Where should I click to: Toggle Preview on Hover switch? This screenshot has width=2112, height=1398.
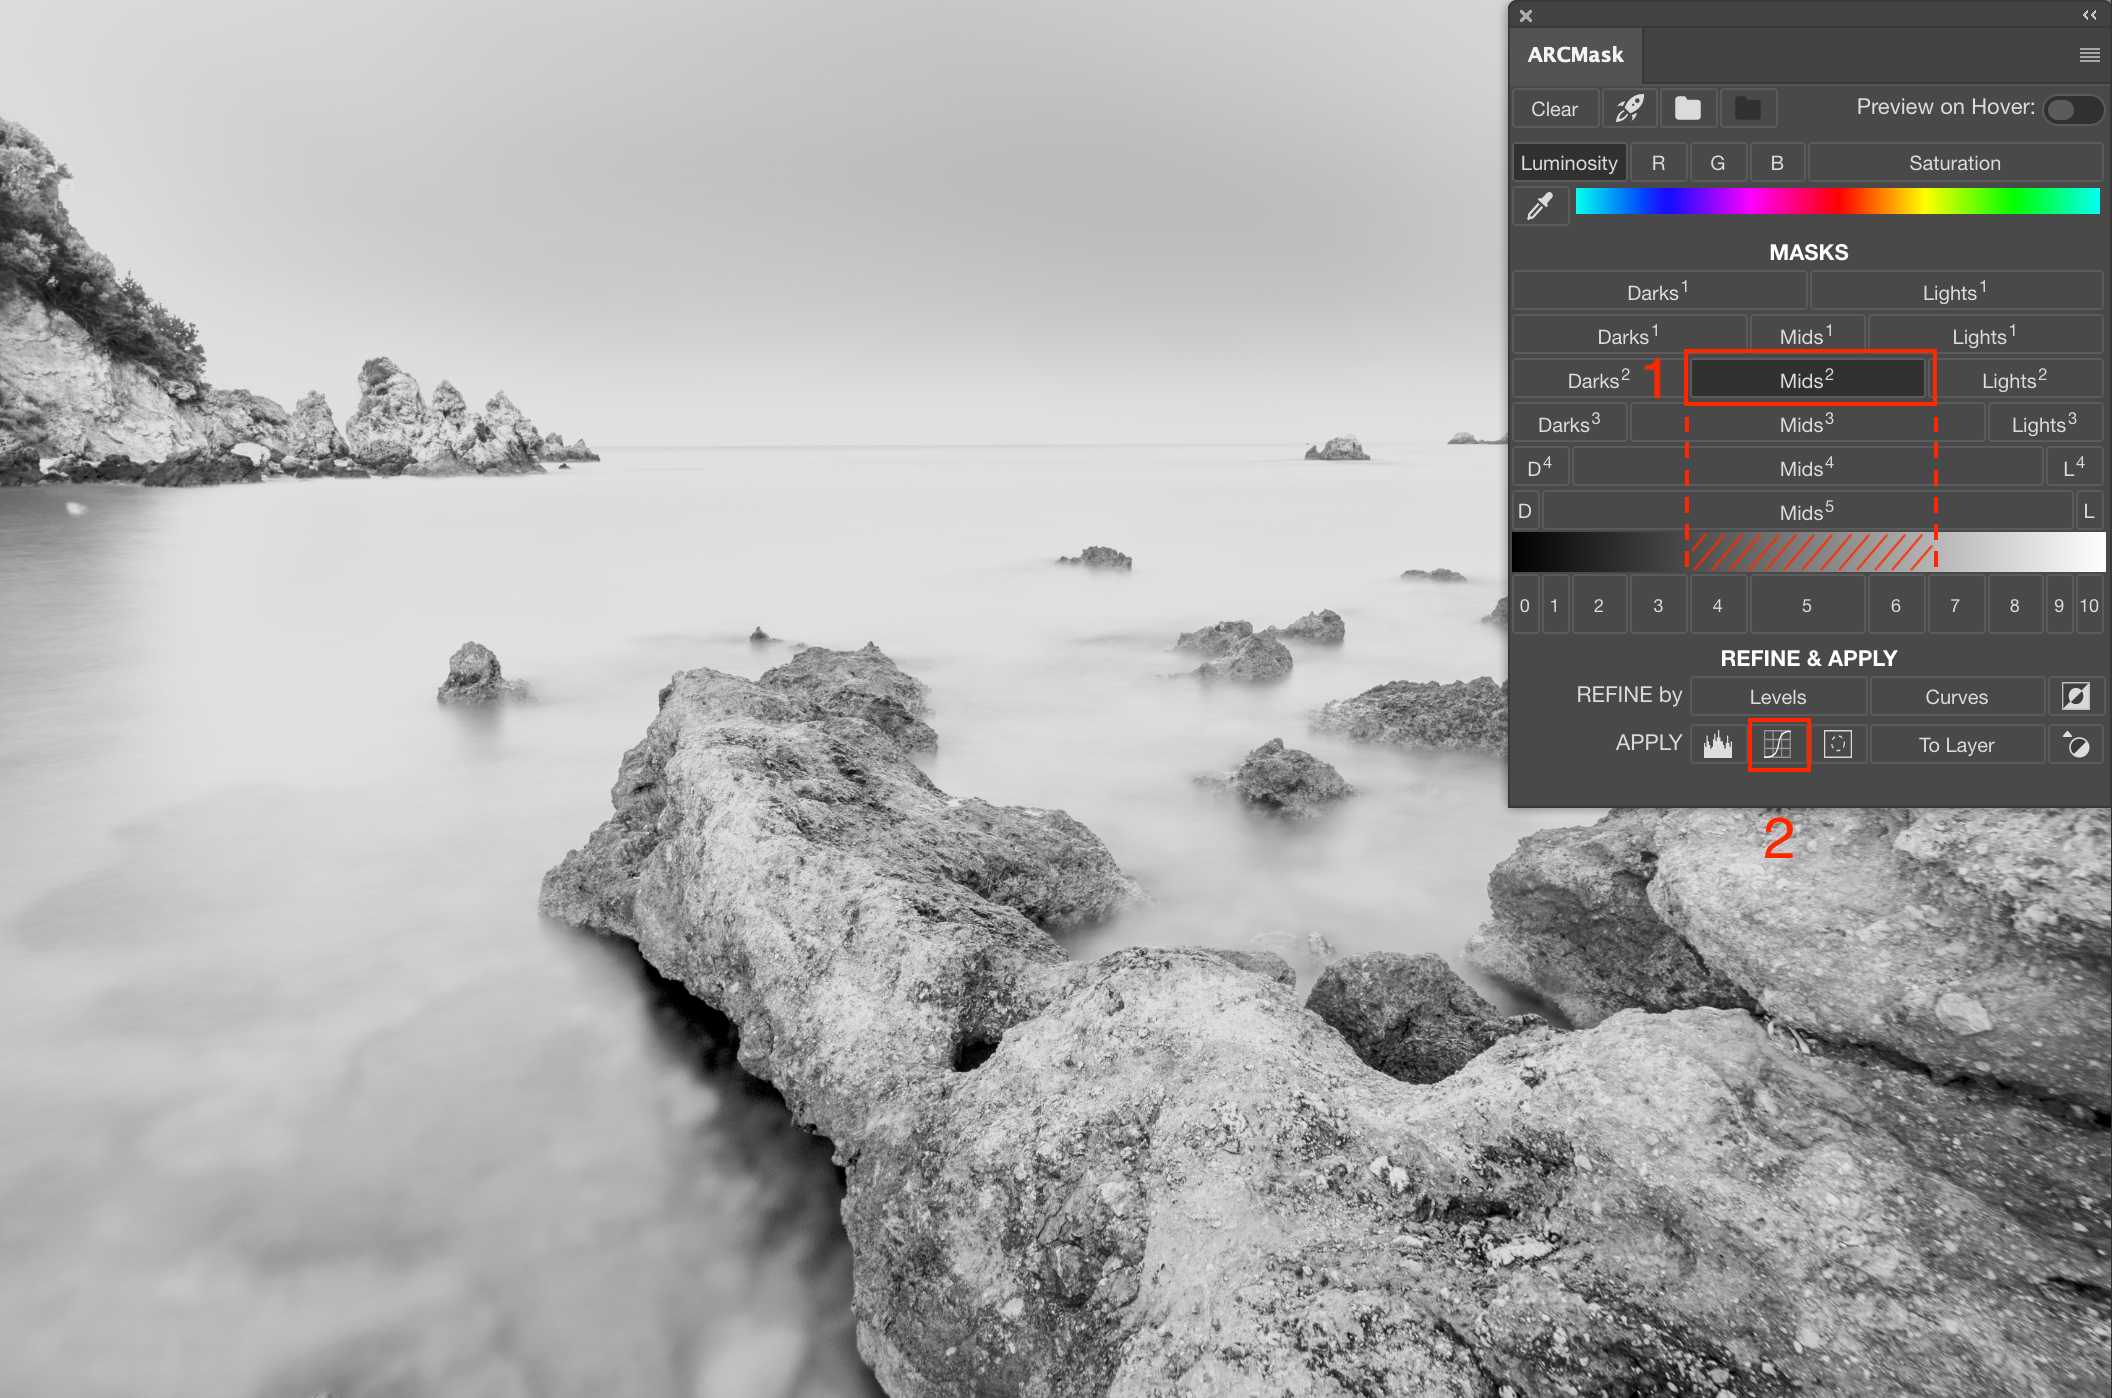click(2072, 109)
